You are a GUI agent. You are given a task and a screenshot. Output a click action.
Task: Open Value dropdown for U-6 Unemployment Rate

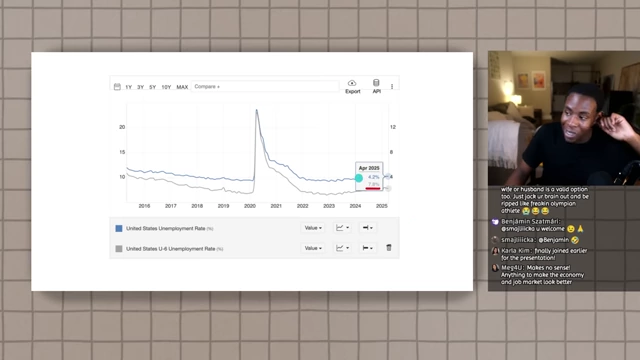[313, 248]
